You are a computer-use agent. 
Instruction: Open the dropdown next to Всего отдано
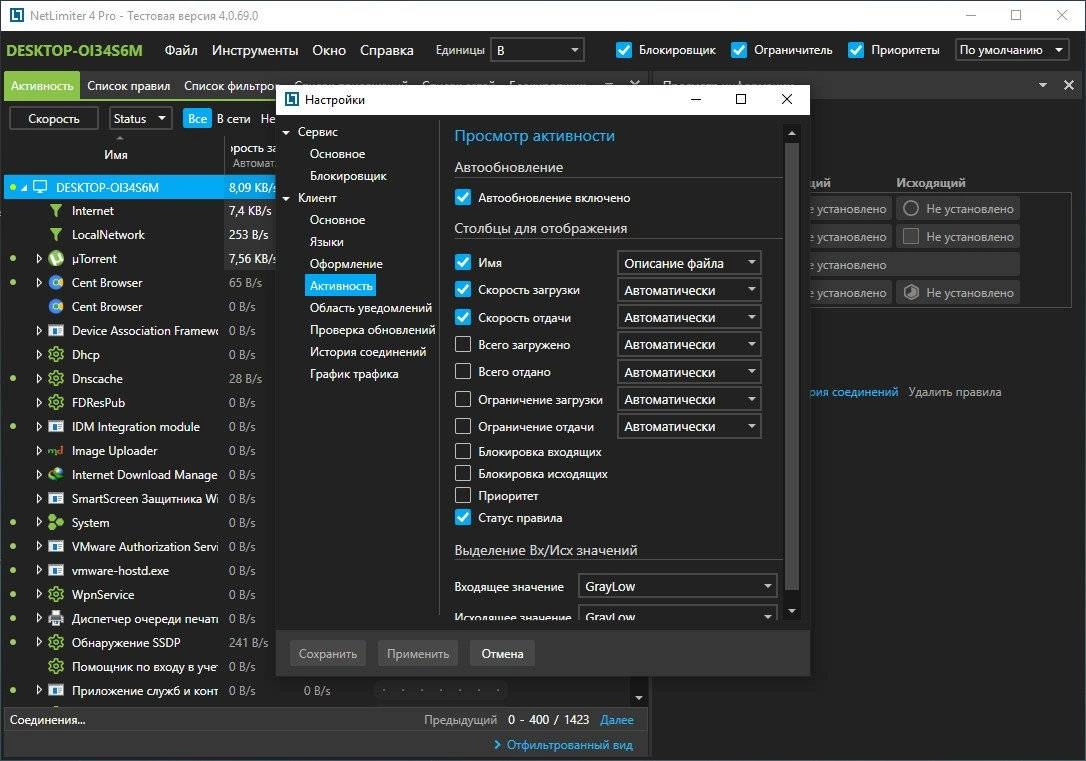[689, 372]
